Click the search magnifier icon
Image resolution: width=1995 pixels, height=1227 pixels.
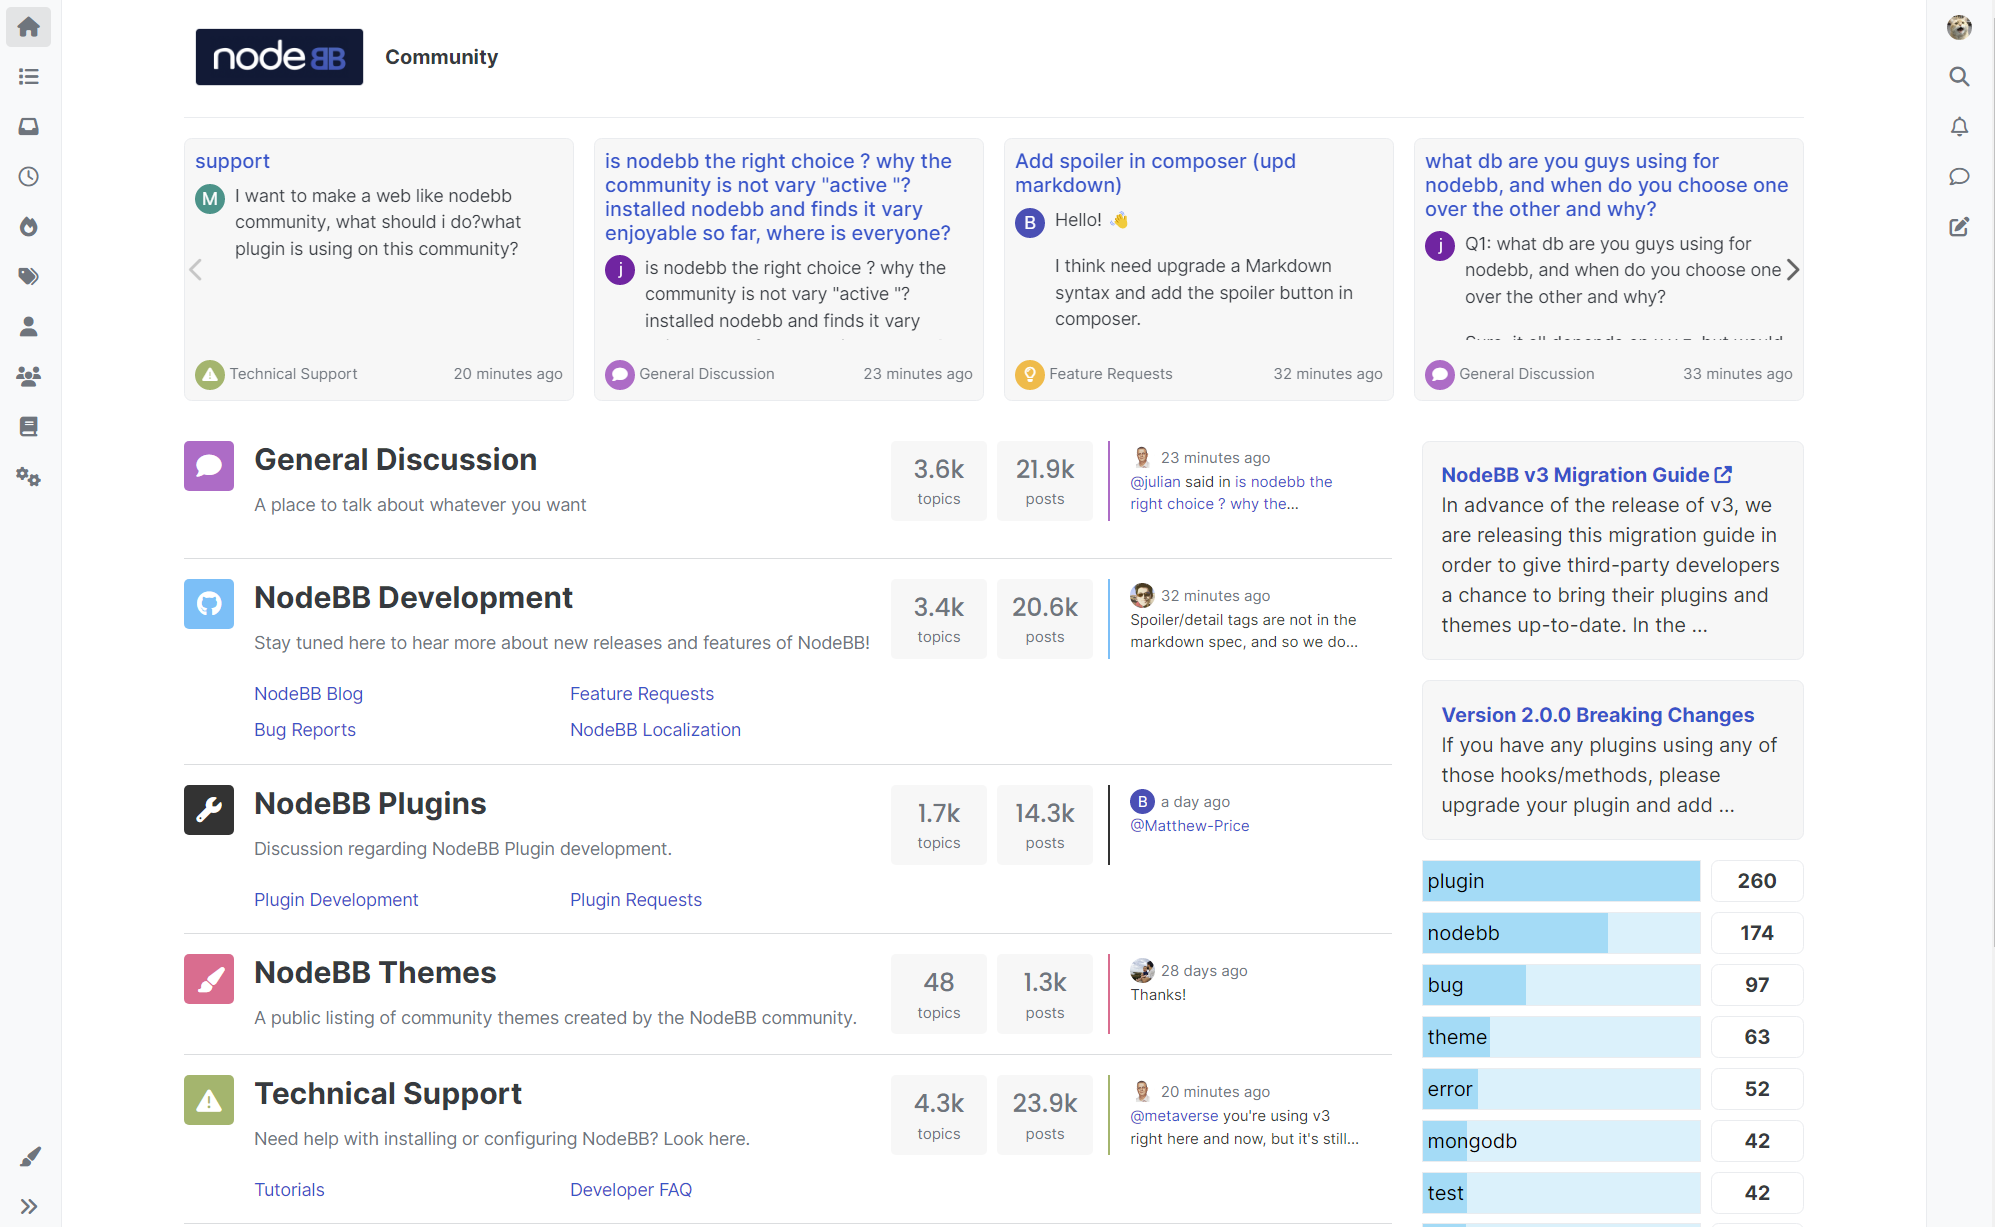(1959, 77)
